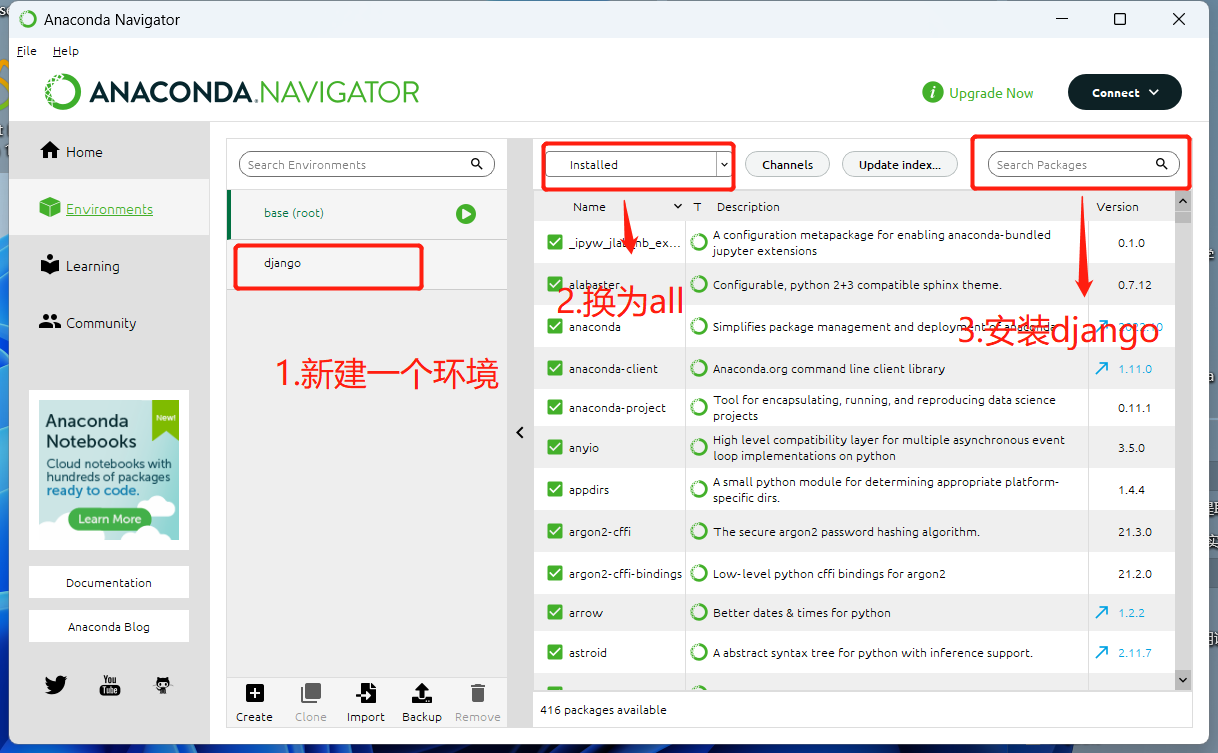Screen dimensions: 1218x753
Task: Toggle the astroid package checkbox
Action: (555, 652)
